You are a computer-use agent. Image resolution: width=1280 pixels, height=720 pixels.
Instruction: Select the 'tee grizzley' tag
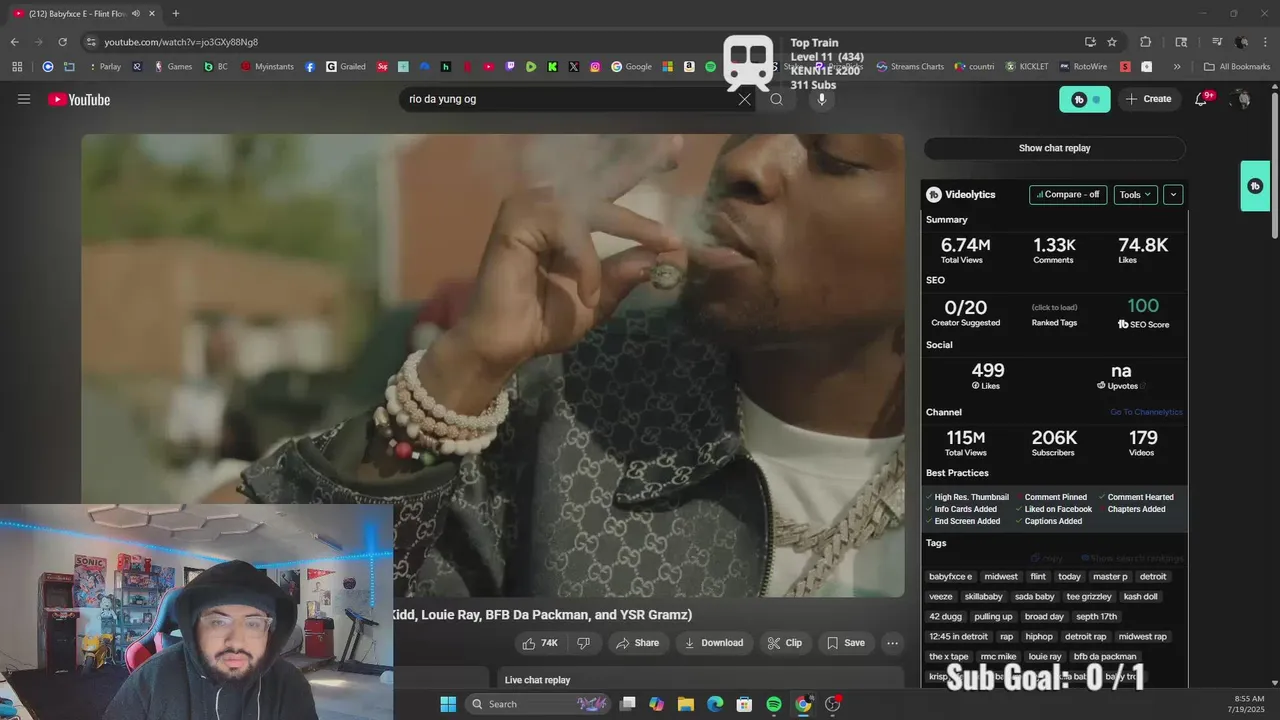[x=1089, y=597]
